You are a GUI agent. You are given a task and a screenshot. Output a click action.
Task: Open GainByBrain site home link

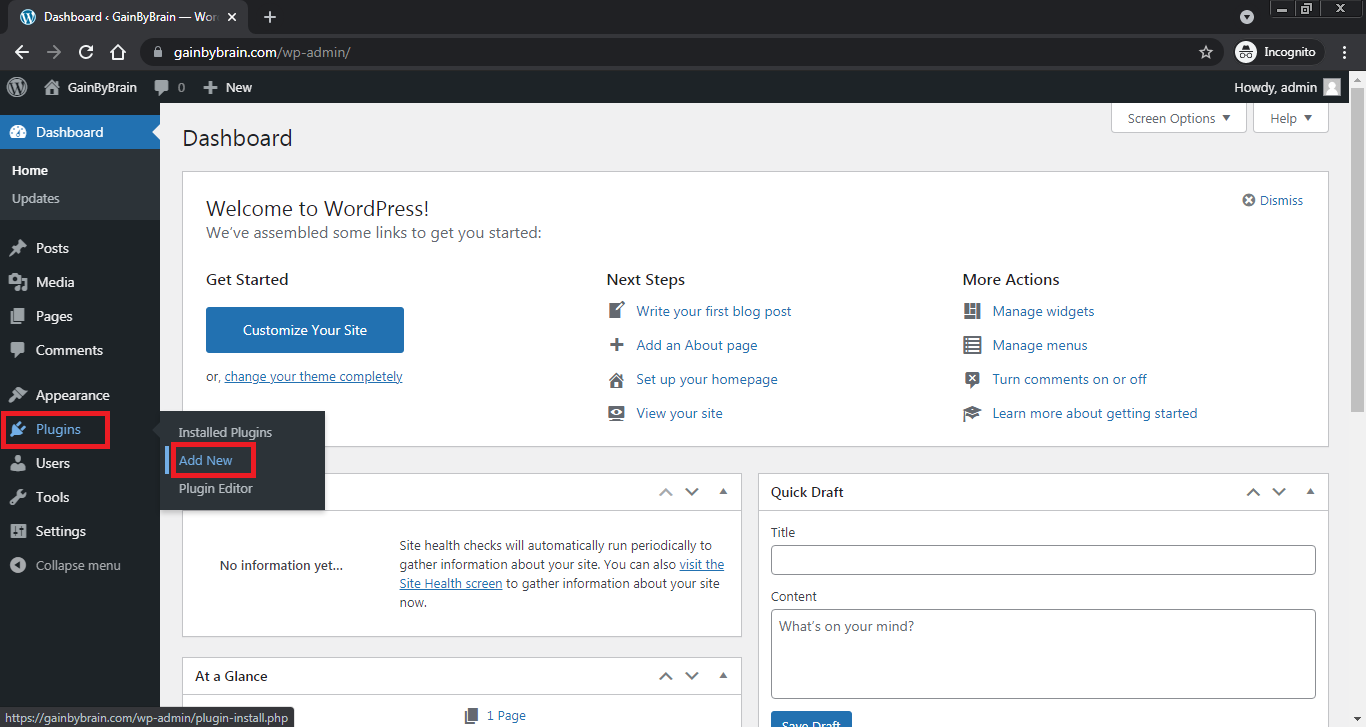(x=90, y=87)
